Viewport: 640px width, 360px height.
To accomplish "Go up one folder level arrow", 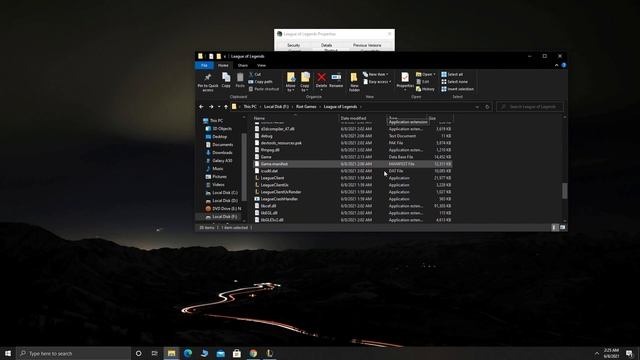I will click(226, 107).
